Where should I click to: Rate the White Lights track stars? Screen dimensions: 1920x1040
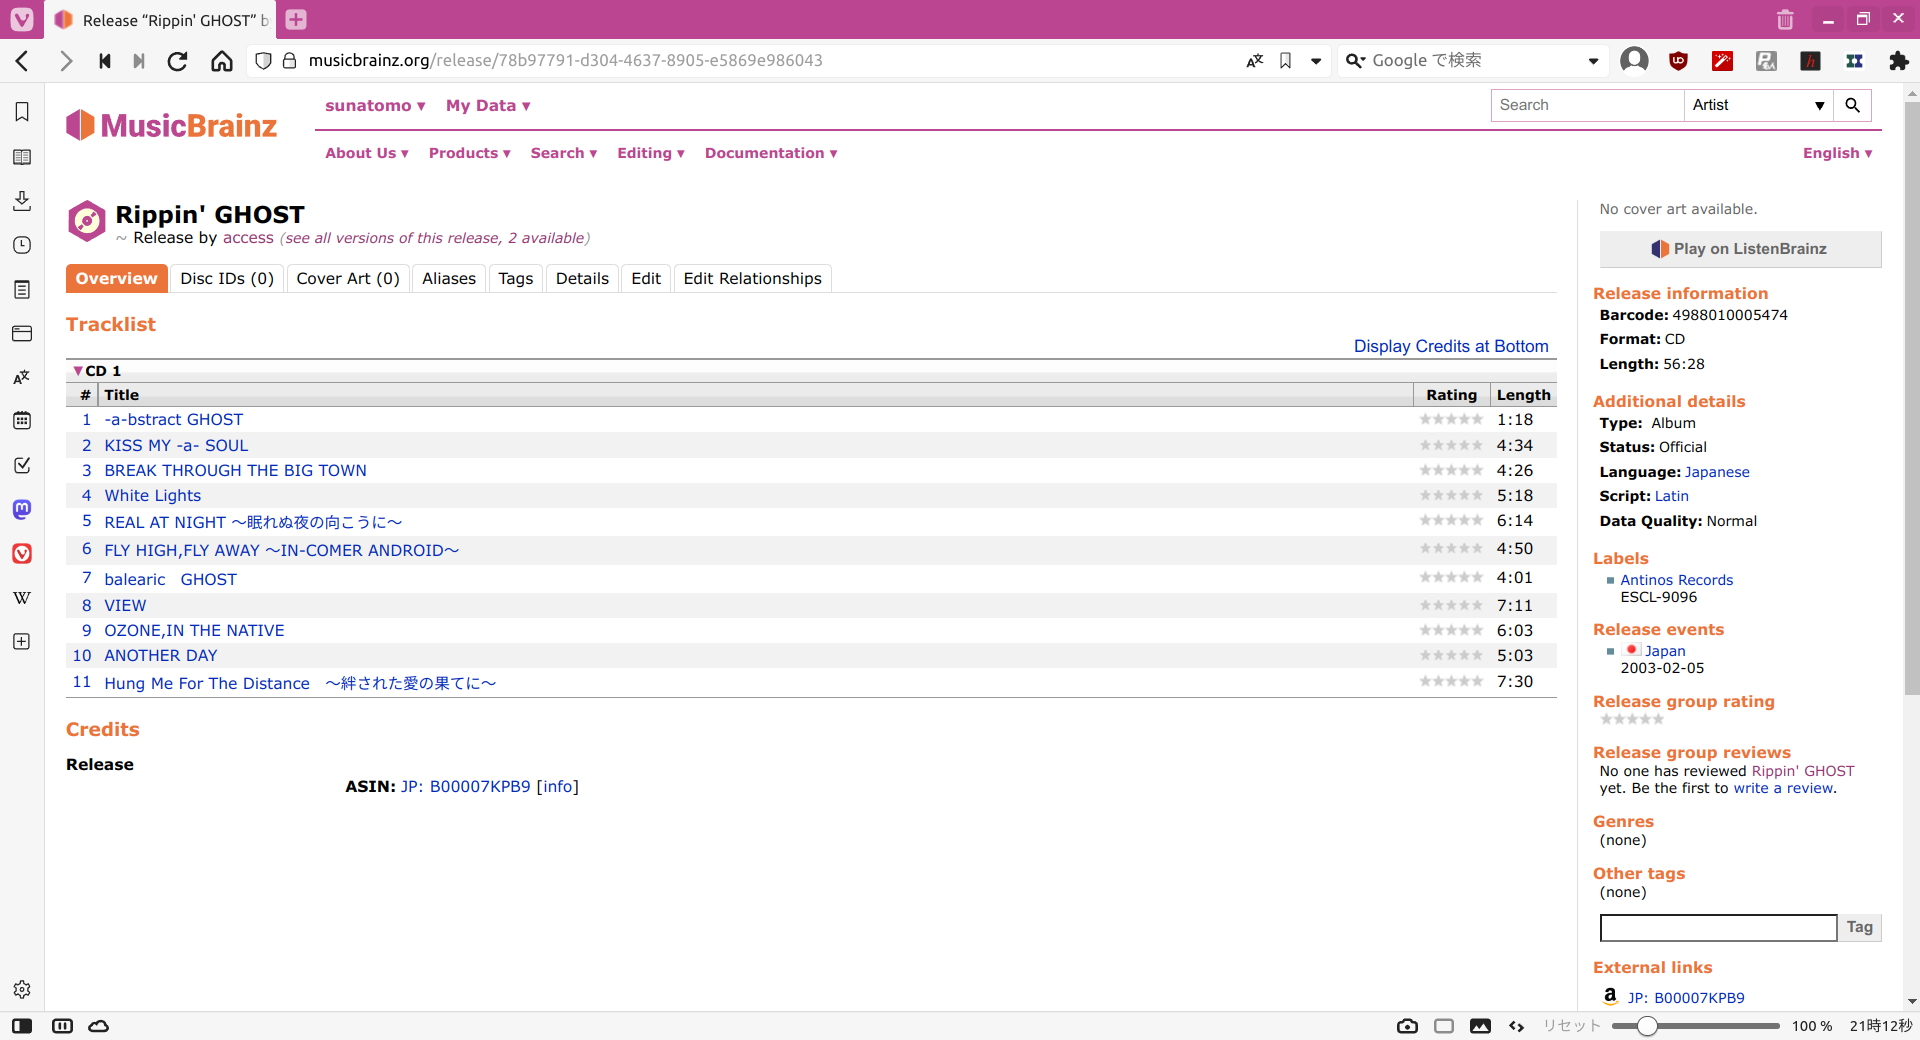(1451, 496)
